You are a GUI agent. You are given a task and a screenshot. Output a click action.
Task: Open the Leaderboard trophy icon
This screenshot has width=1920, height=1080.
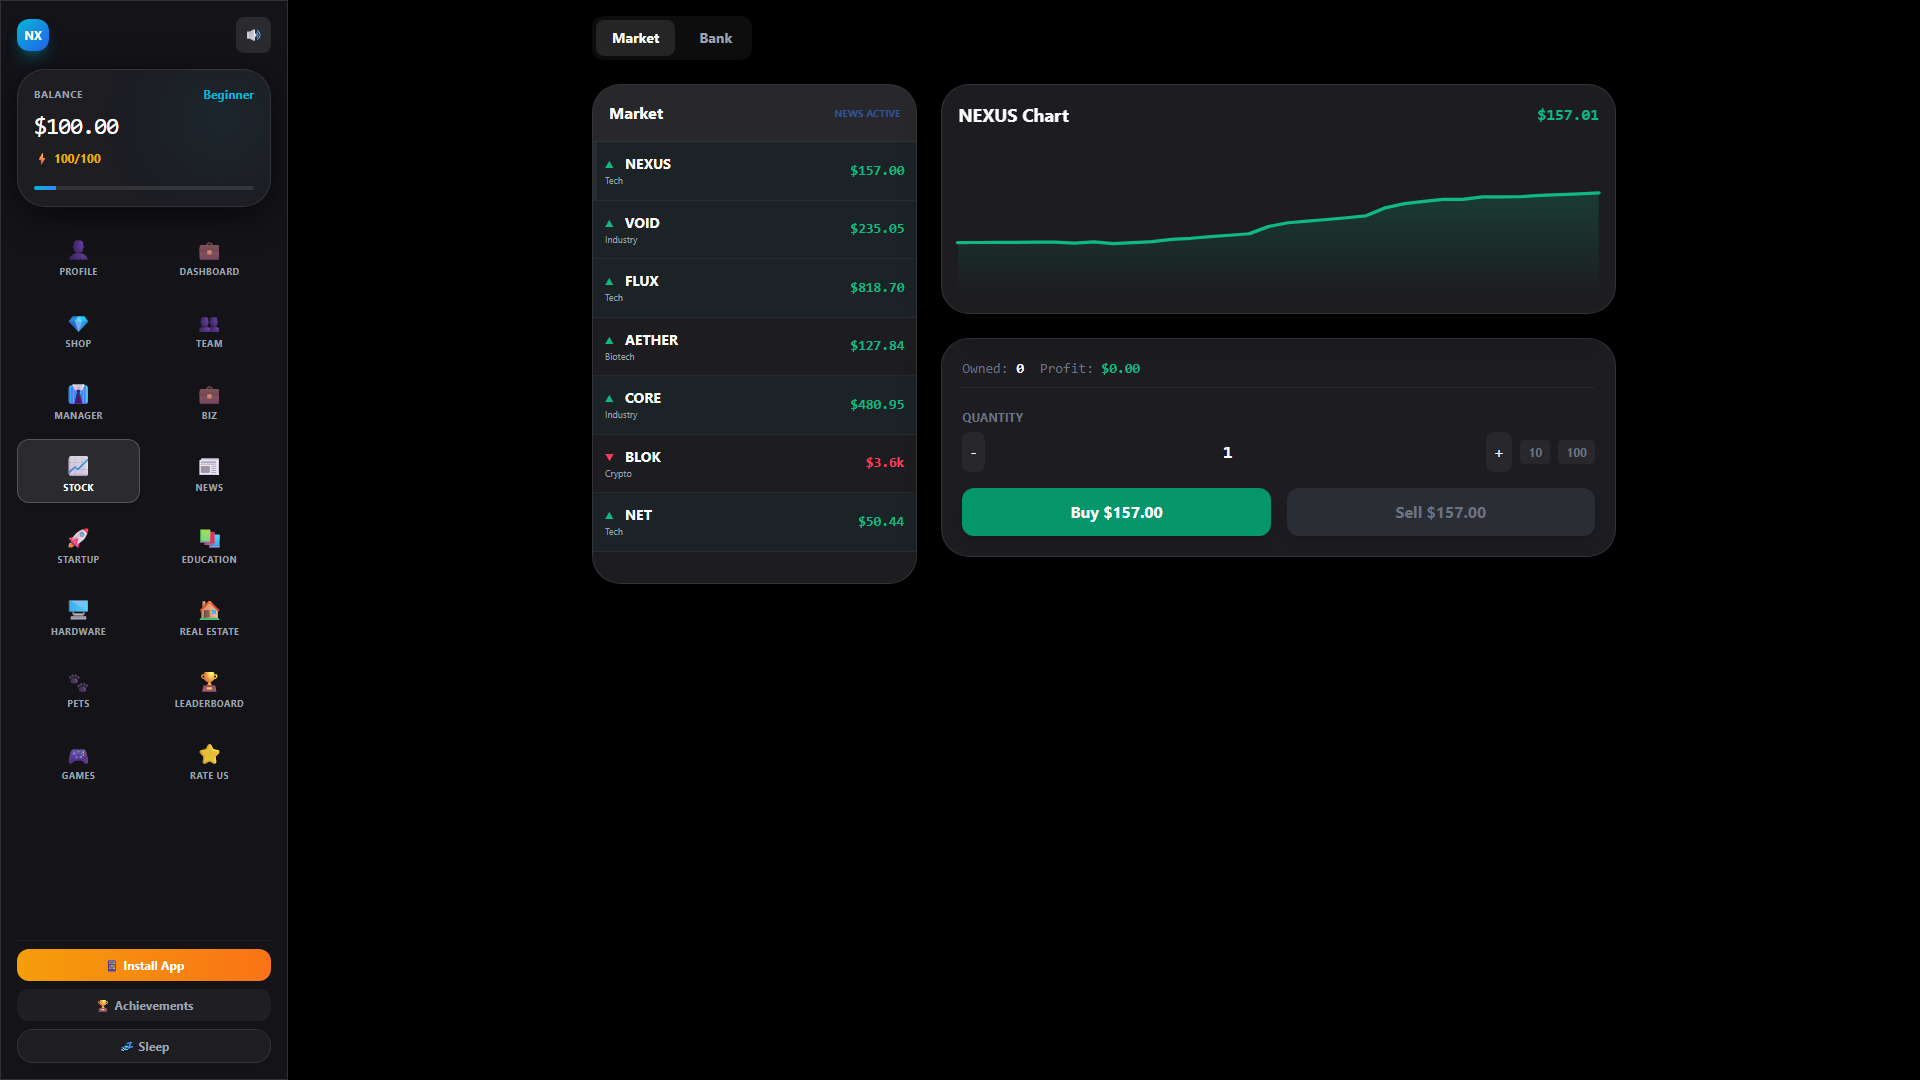coord(209,688)
